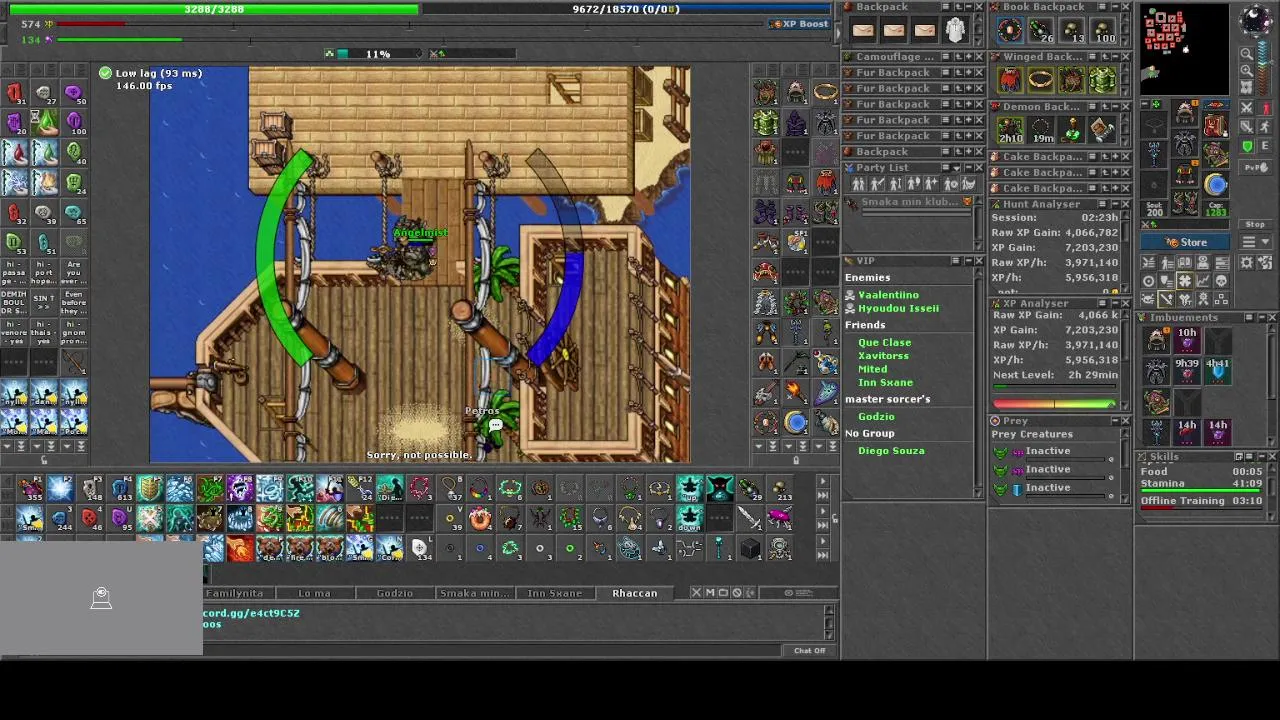Click the minimap view

(x=1184, y=48)
